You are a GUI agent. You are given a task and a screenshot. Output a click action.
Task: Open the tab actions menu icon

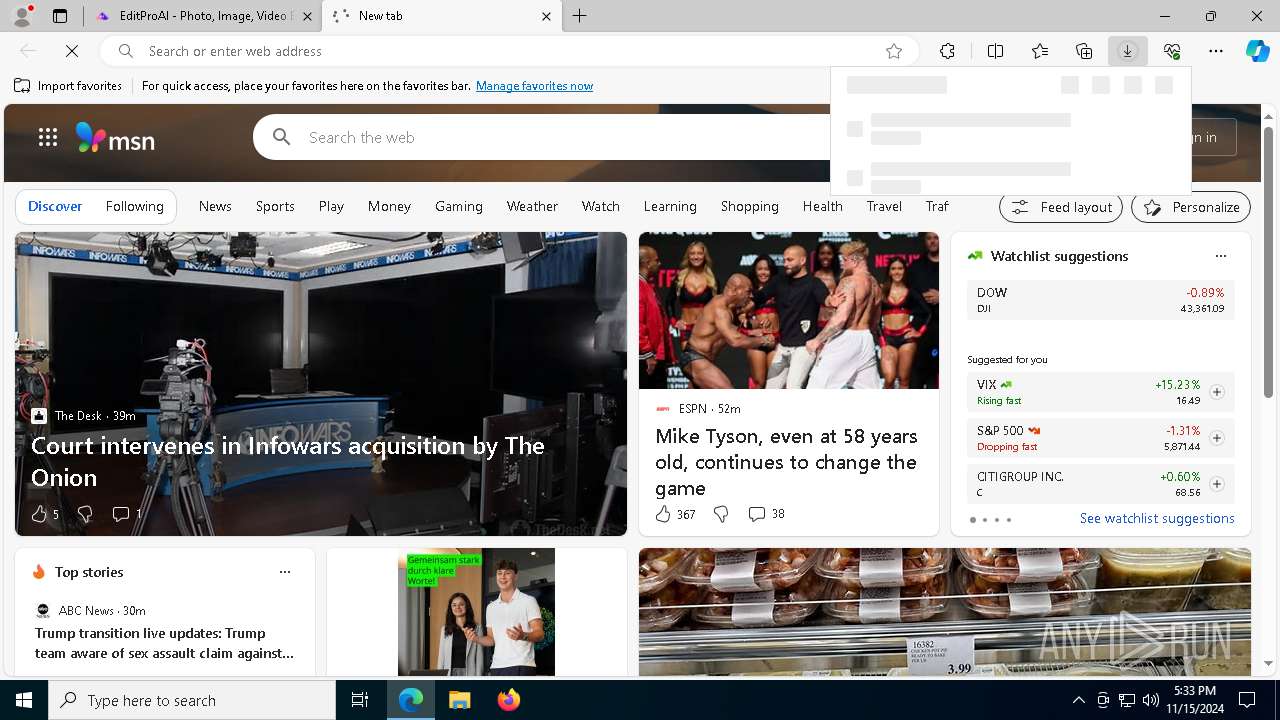point(60,16)
